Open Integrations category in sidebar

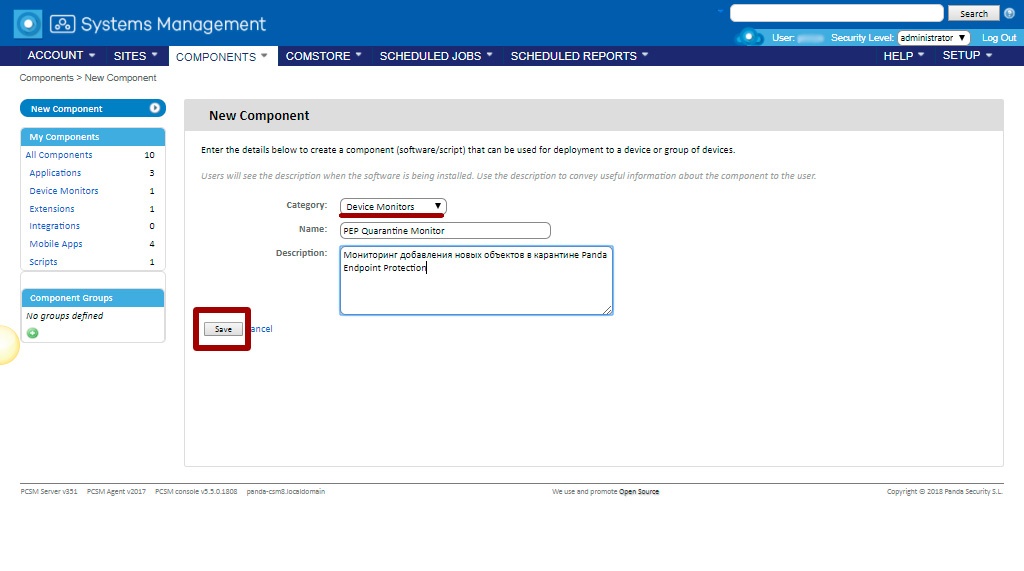pos(54,226)
